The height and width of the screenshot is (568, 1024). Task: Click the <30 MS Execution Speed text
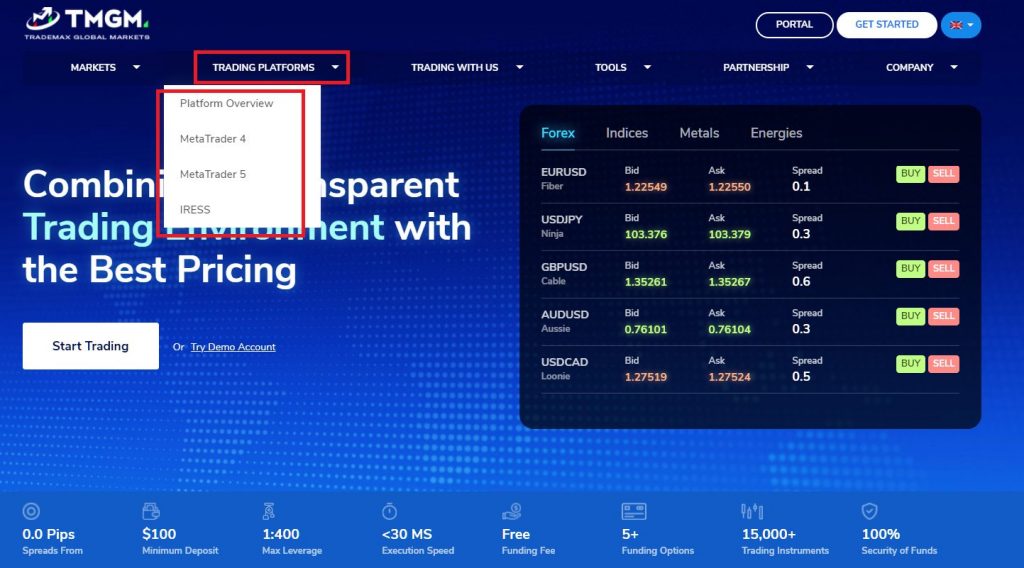(x=418, y=541)
